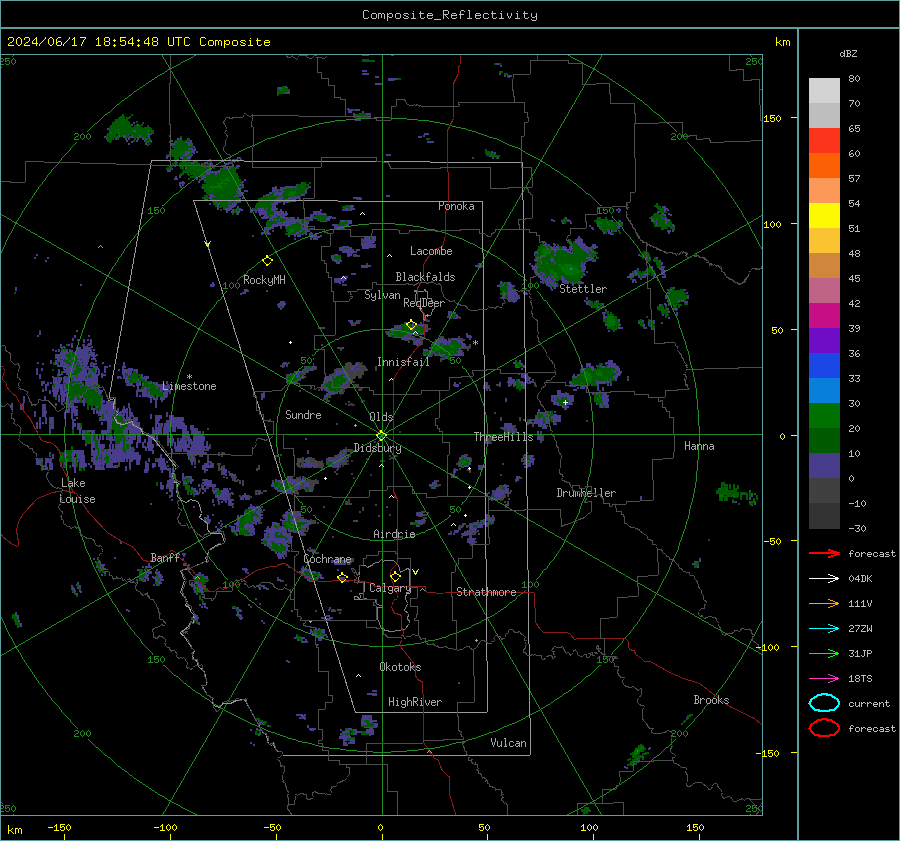Screen dimensions: 900x841
Task: Click the white plus marker west of Hanna
Action: tap(565, 402)
